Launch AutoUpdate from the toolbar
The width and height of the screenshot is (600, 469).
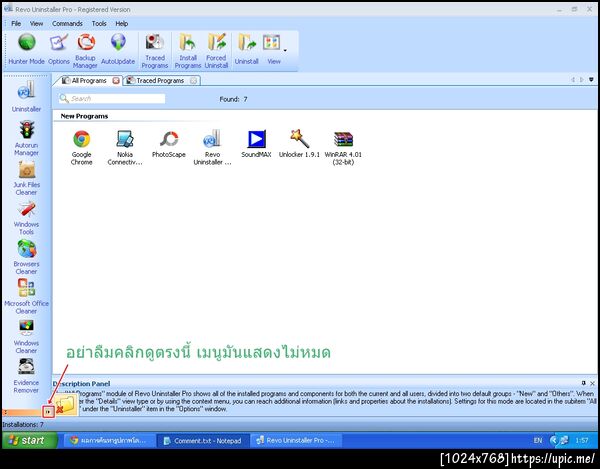point(118,49)
